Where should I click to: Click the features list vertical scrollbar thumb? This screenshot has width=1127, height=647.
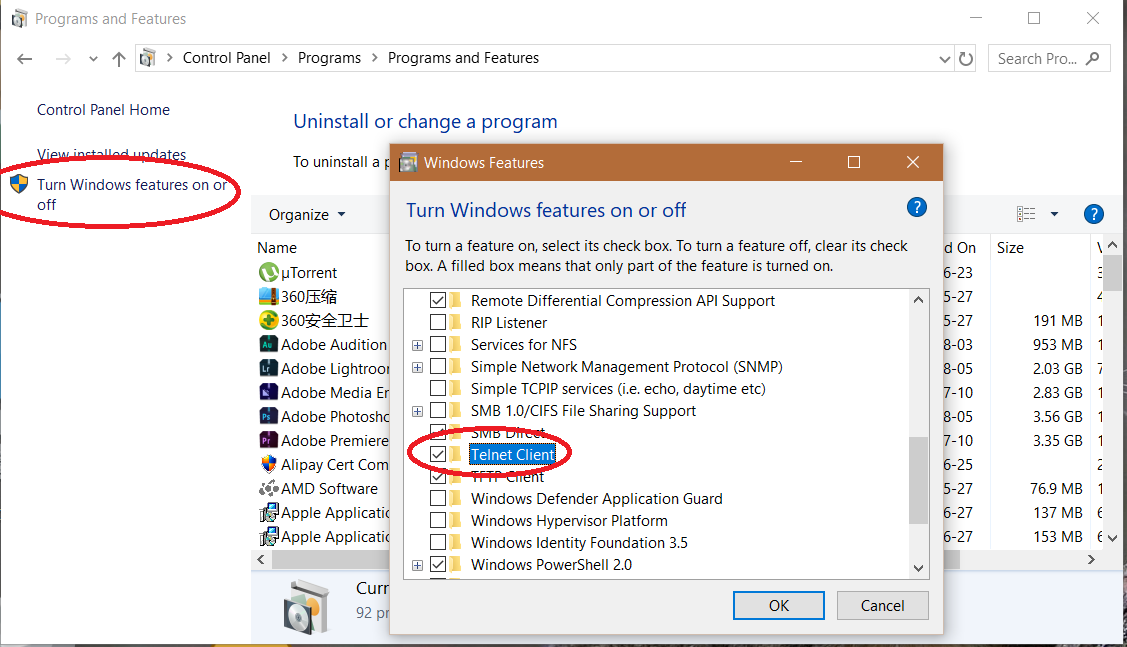pos(918,480)
